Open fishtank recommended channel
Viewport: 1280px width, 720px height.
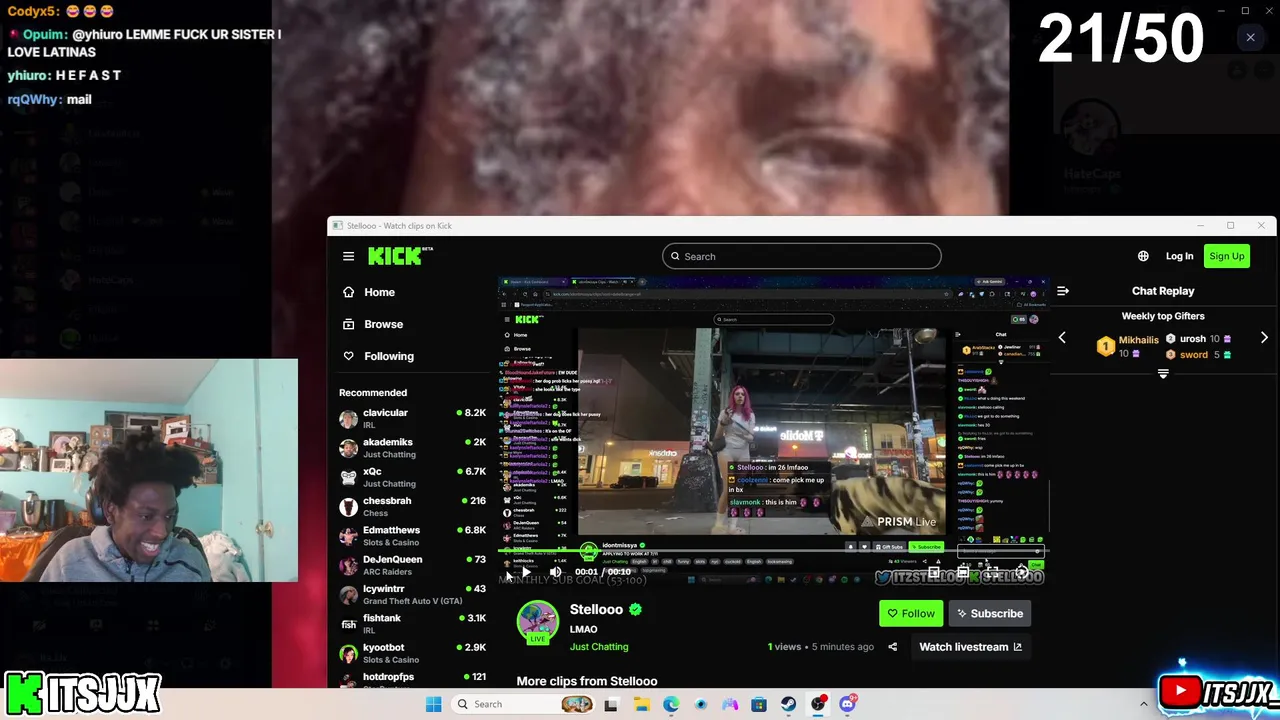point(412,624)
